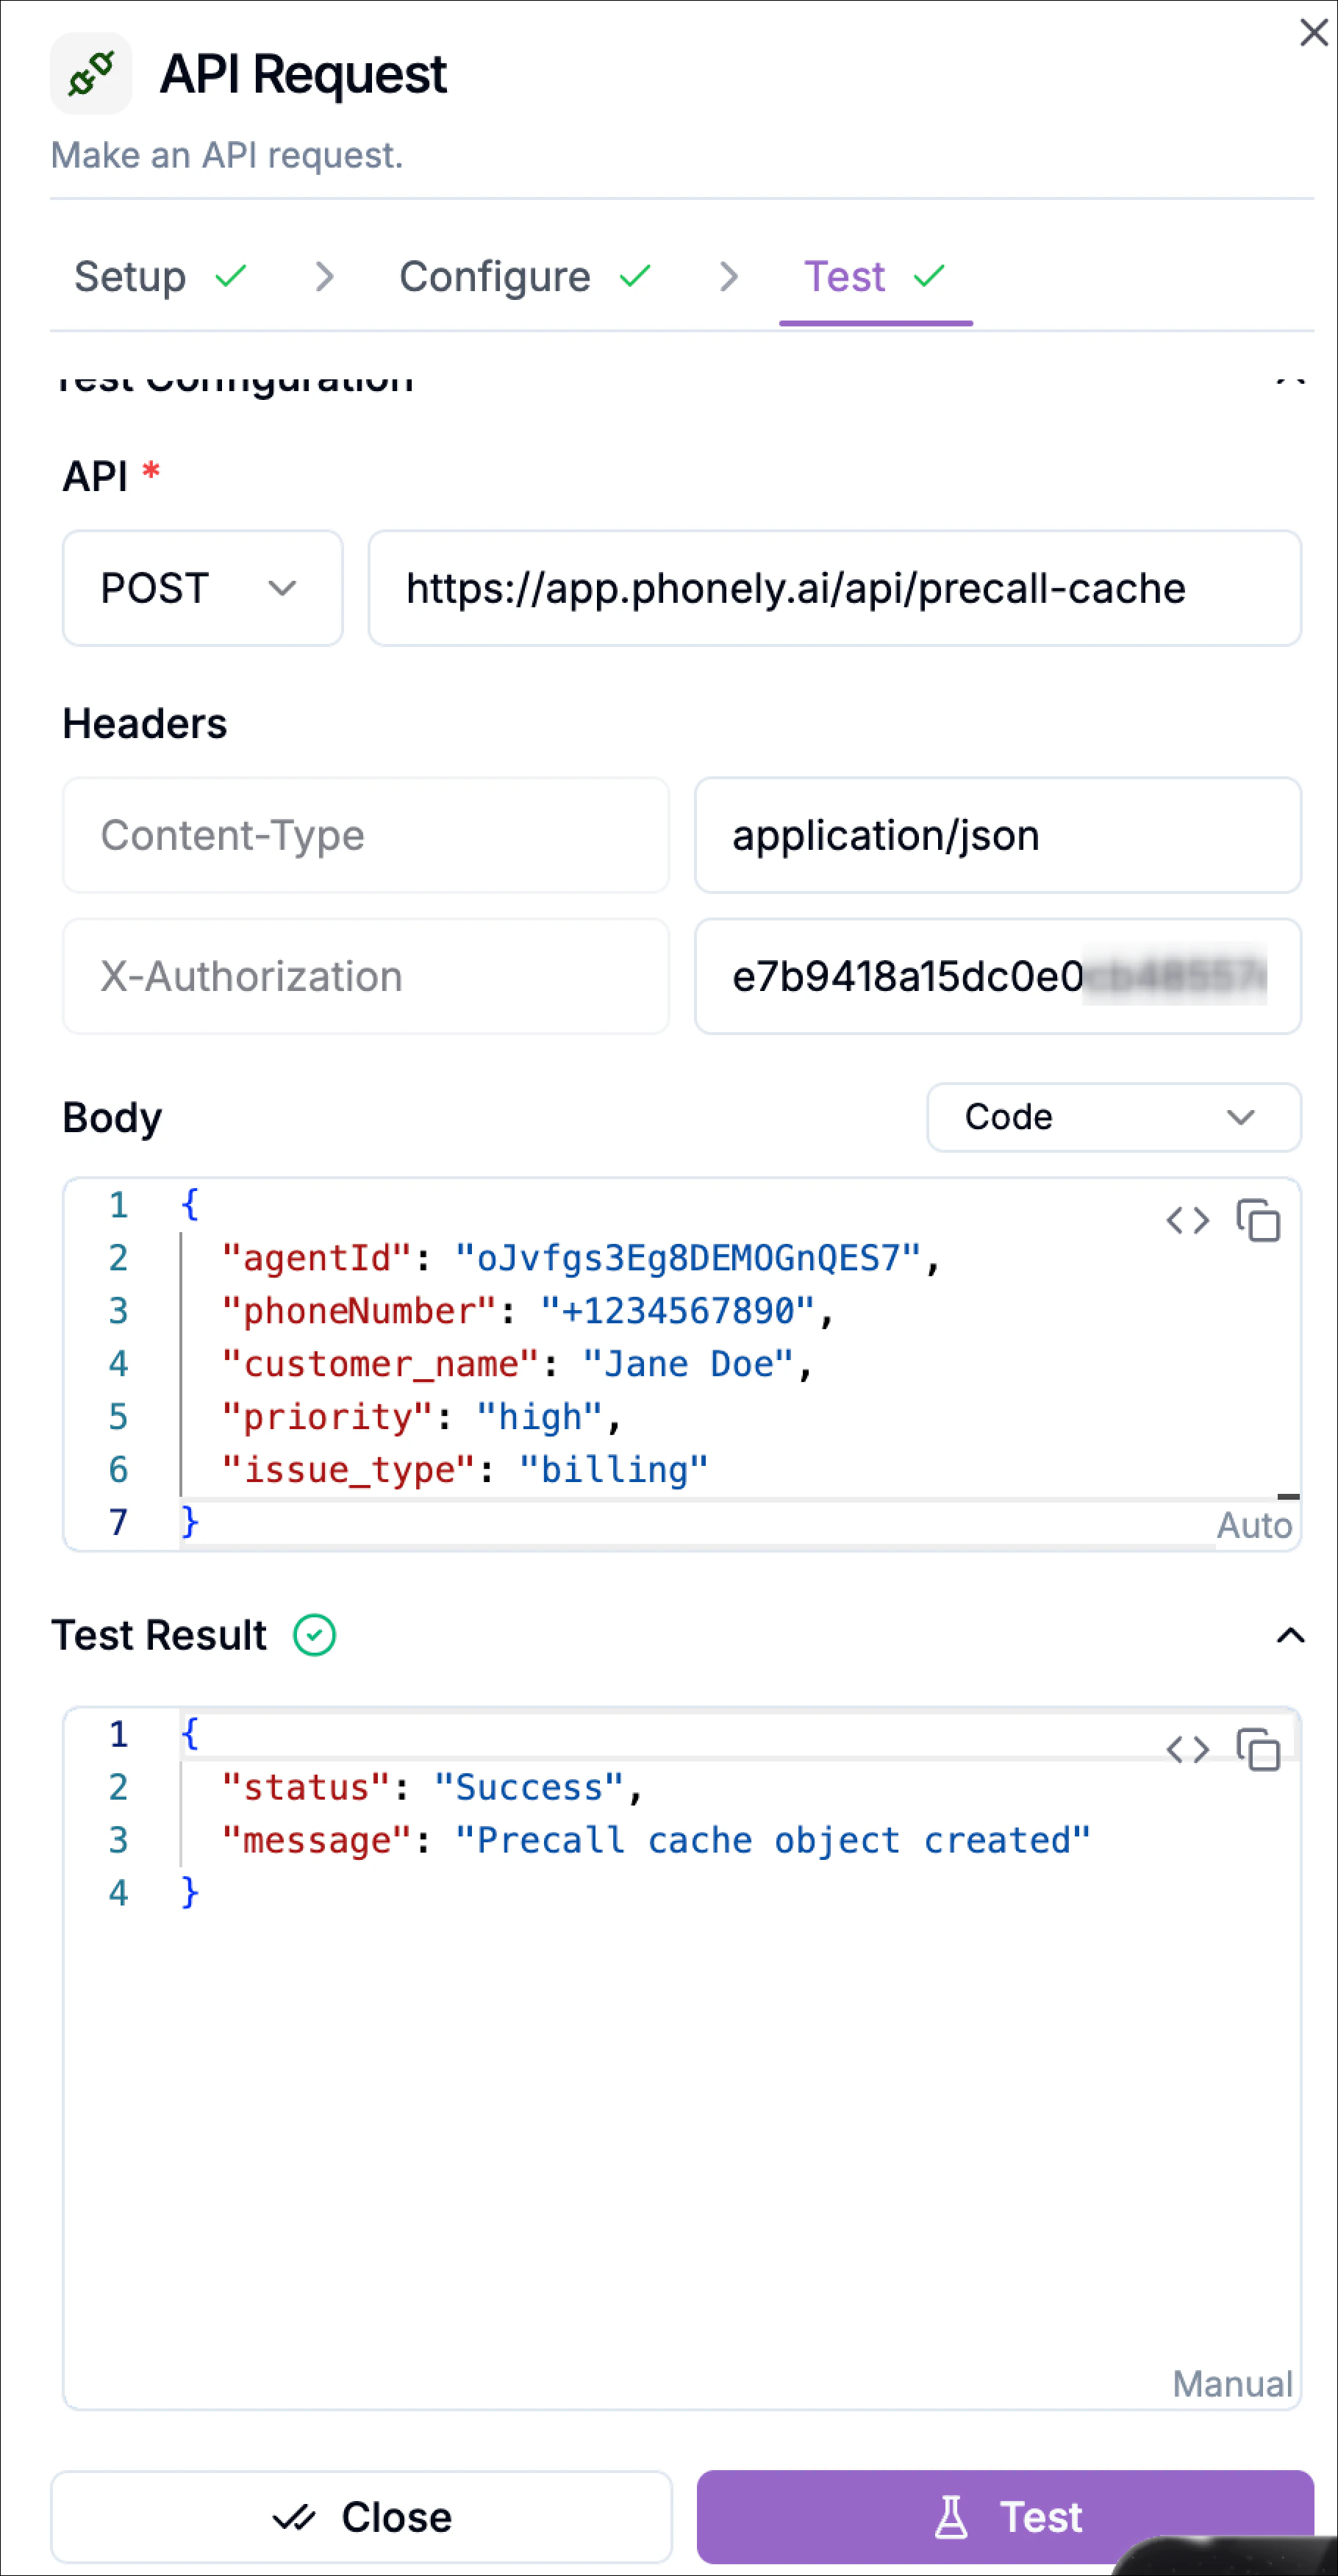Toggle Manual mode in the Test Result panel

1231,2384
